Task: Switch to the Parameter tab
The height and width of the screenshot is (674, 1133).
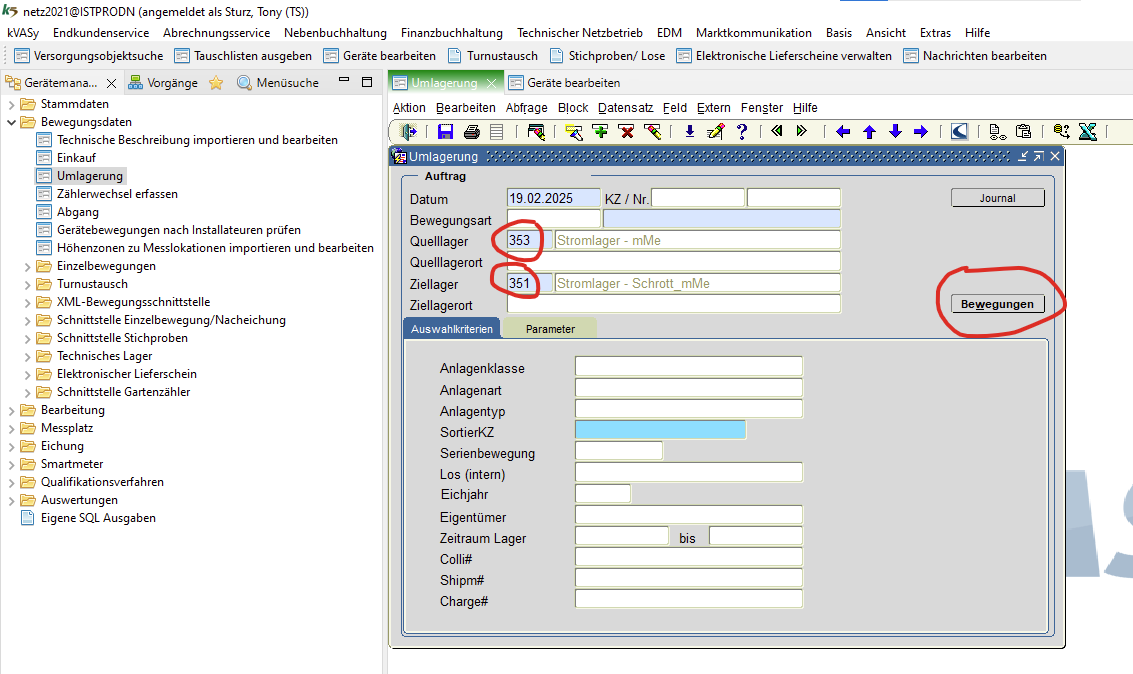Action: pos(550,328)
